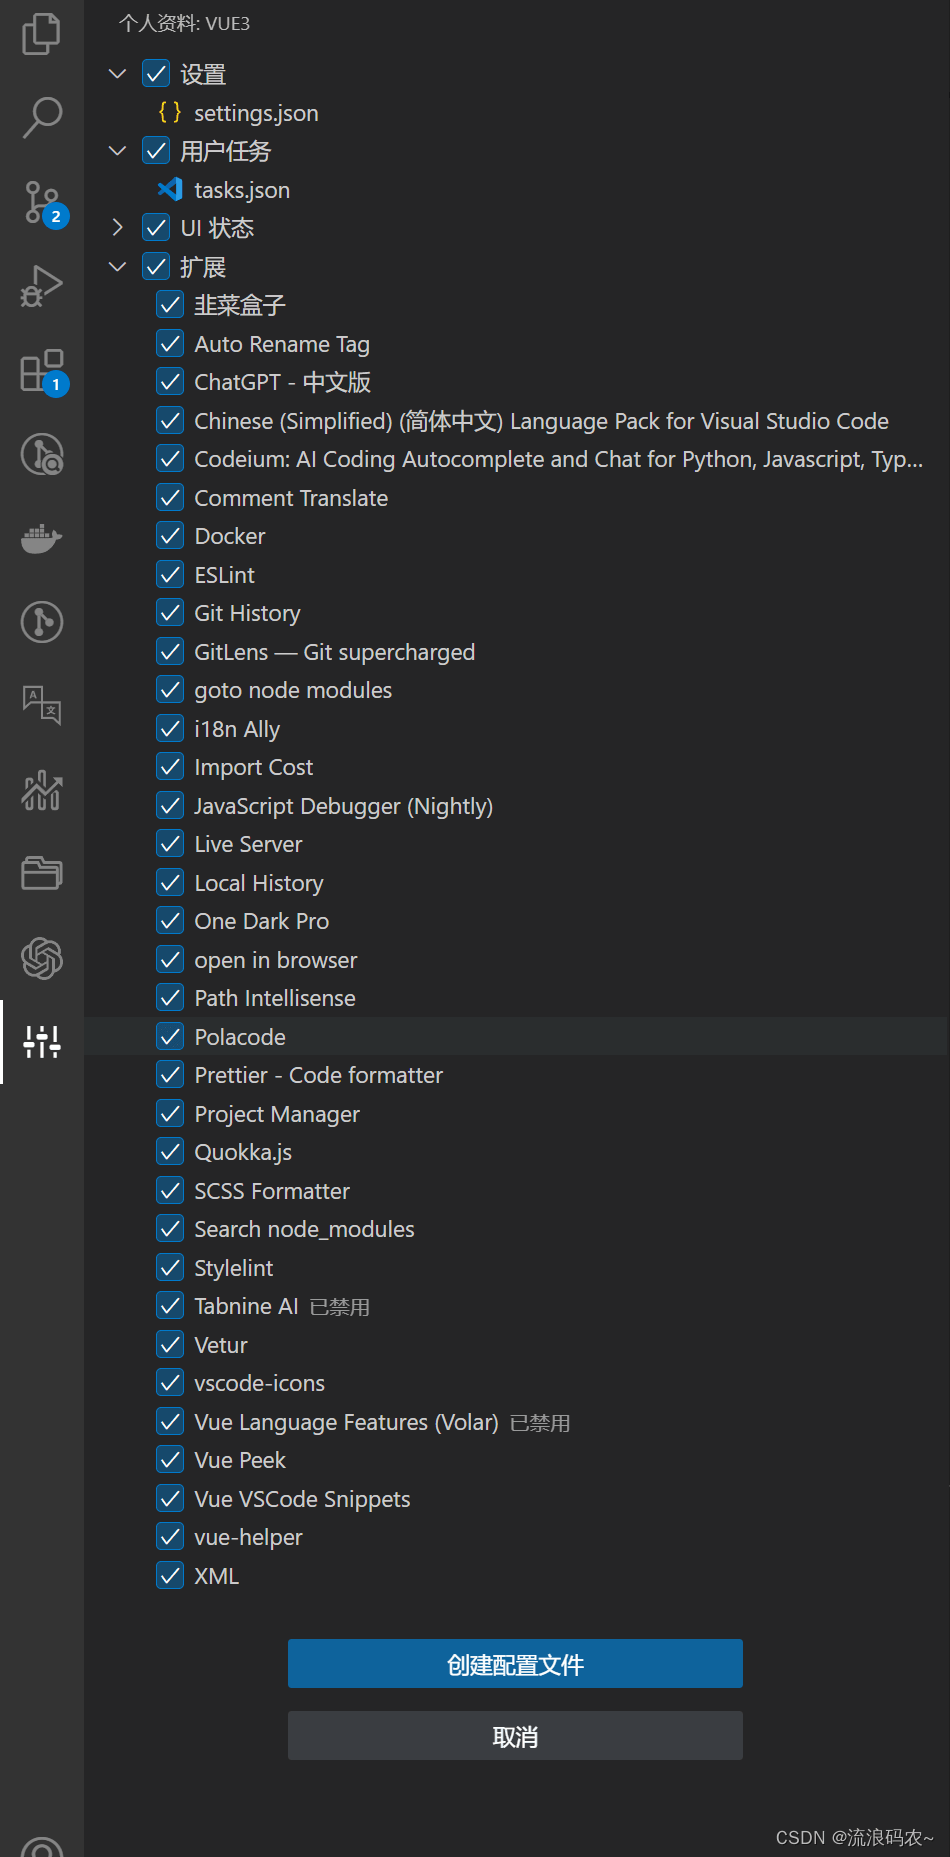Image resolution: width=950 pixels, height=1857 pixels.
Task: Open the Run and Debug view
Action: [x=41, y=287]
